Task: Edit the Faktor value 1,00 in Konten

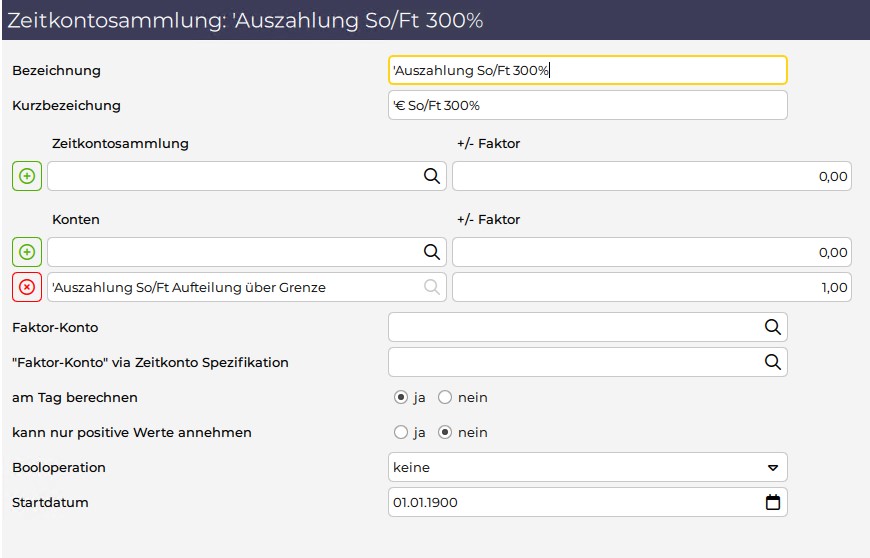Action: (652, 287)
